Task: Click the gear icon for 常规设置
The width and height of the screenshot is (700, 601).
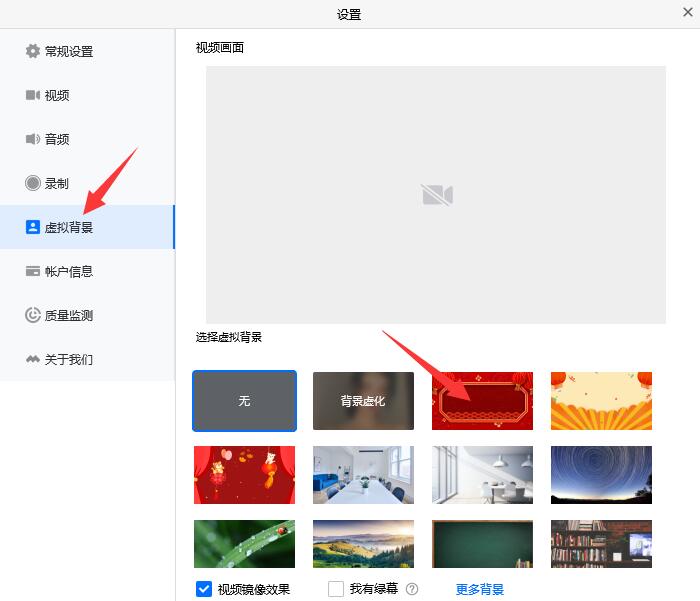Action: [x=33, y=51]
